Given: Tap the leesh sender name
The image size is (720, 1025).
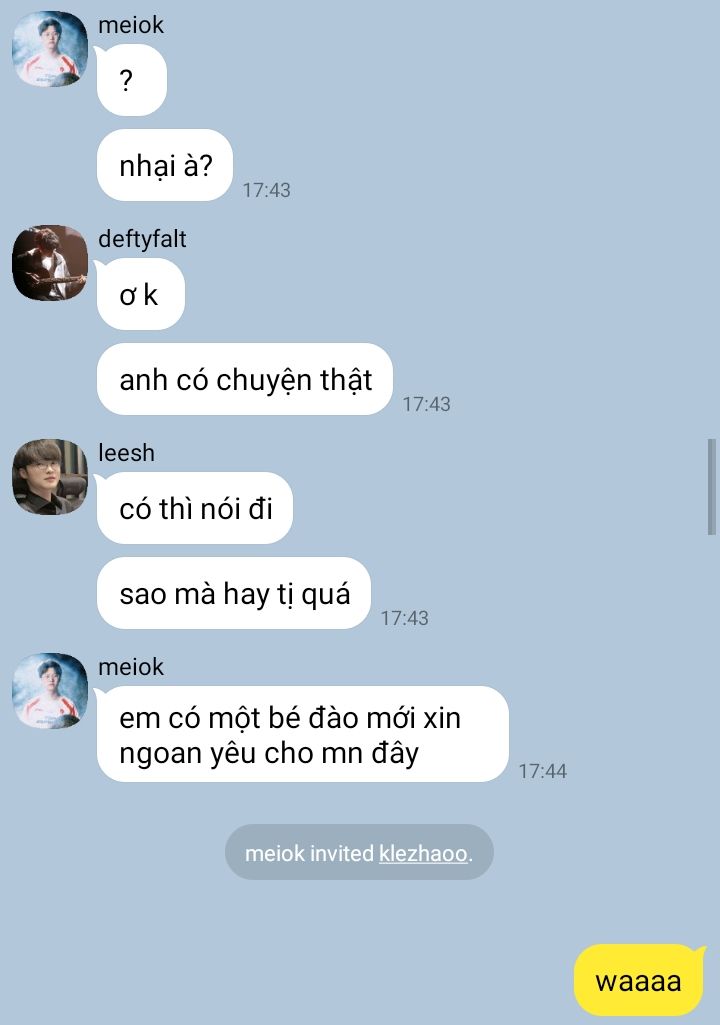Looking at the screenshot, I should [x=126, y=453].
